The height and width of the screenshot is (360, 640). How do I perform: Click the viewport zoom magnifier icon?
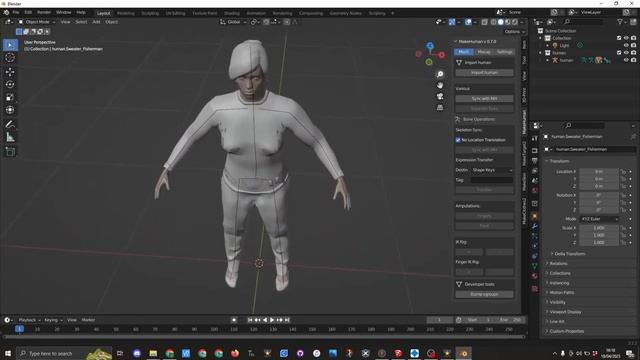[440, 74]
